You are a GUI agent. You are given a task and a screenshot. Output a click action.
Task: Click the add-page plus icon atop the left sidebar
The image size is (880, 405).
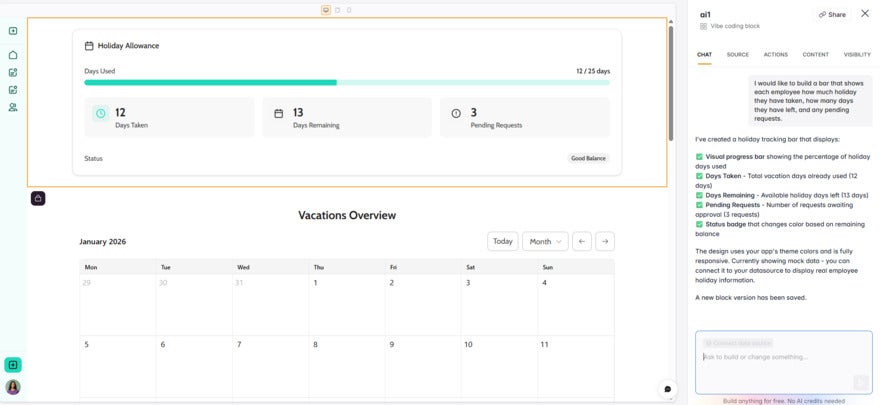point(13,31)
